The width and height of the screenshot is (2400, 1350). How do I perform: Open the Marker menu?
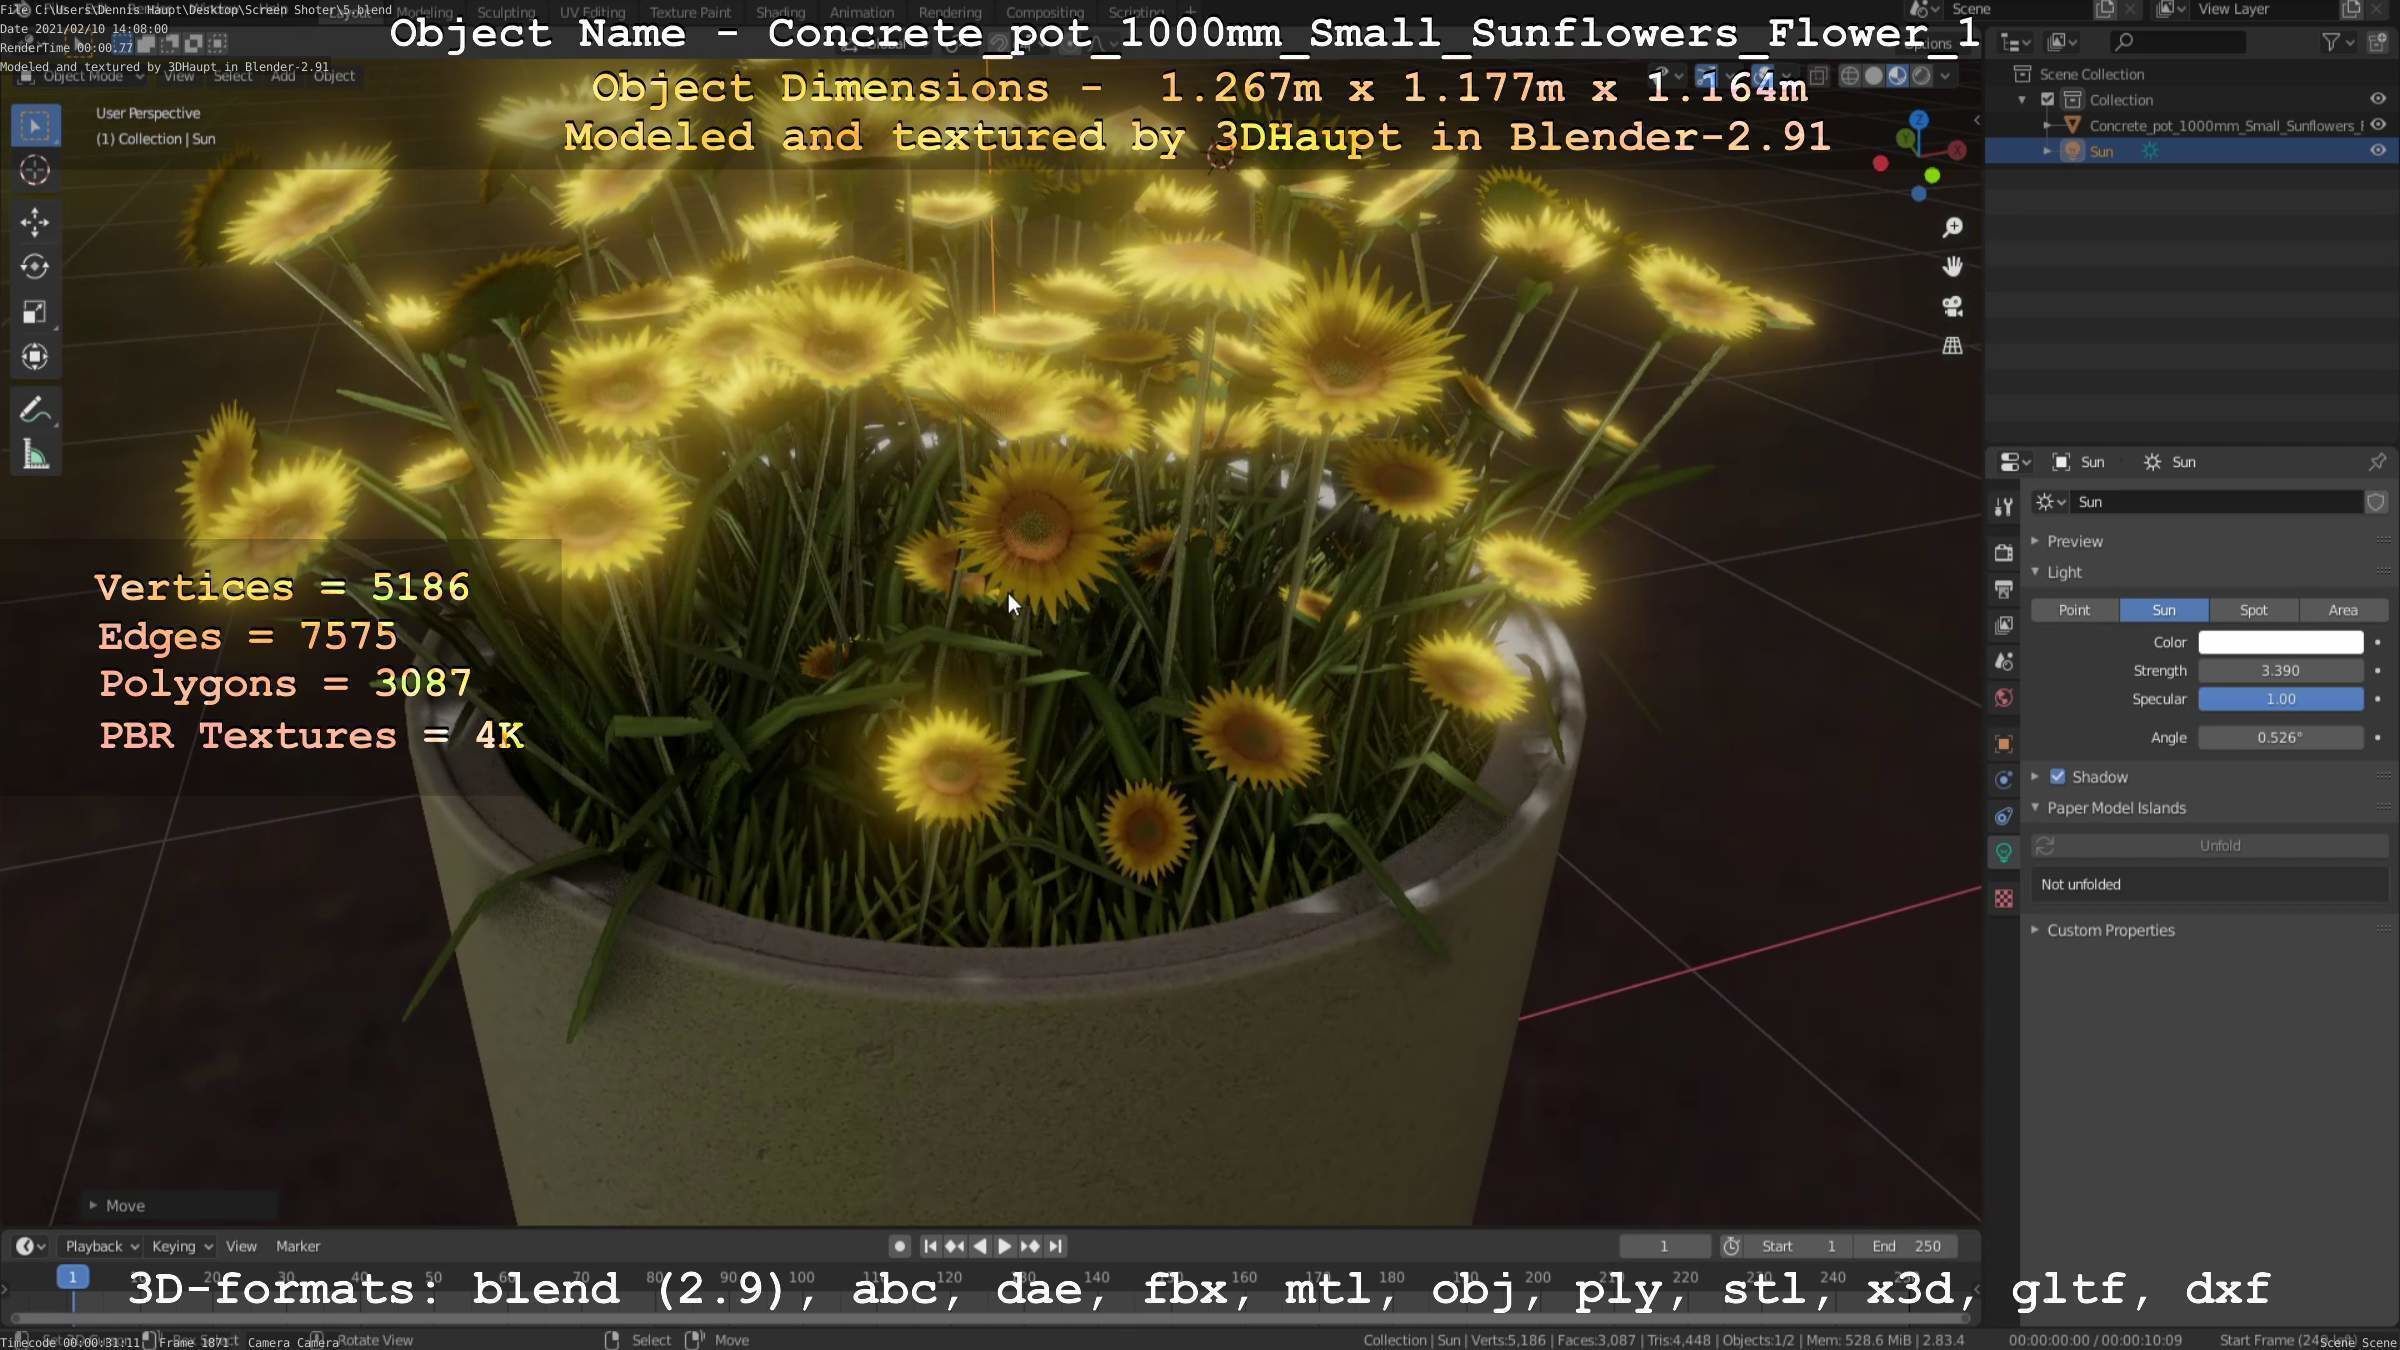point(298,1246)
